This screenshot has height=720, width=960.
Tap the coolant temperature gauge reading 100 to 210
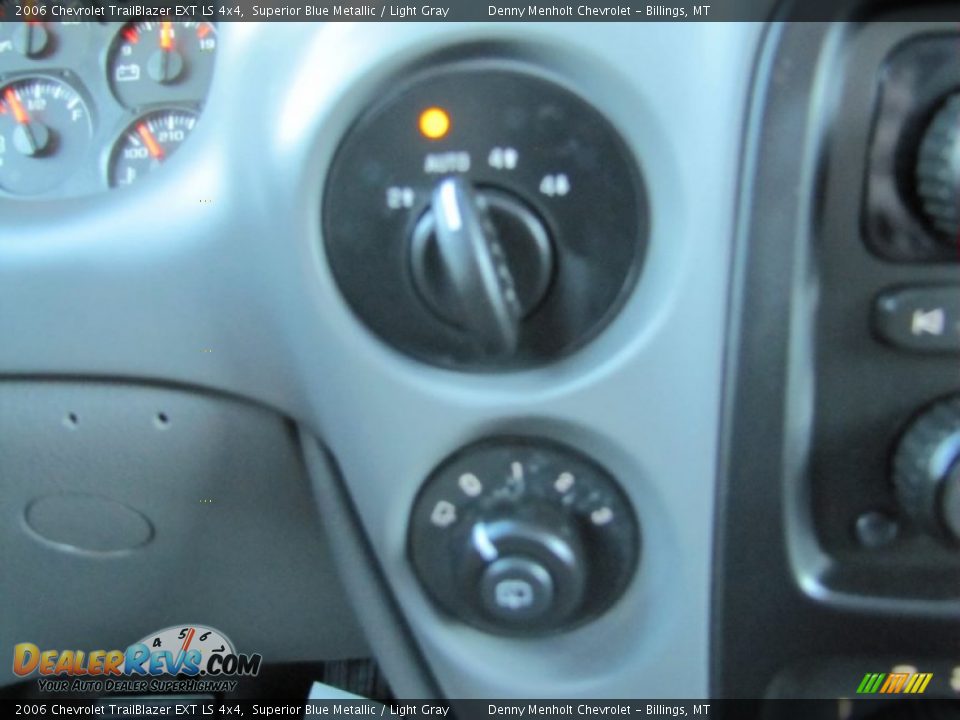153,148
